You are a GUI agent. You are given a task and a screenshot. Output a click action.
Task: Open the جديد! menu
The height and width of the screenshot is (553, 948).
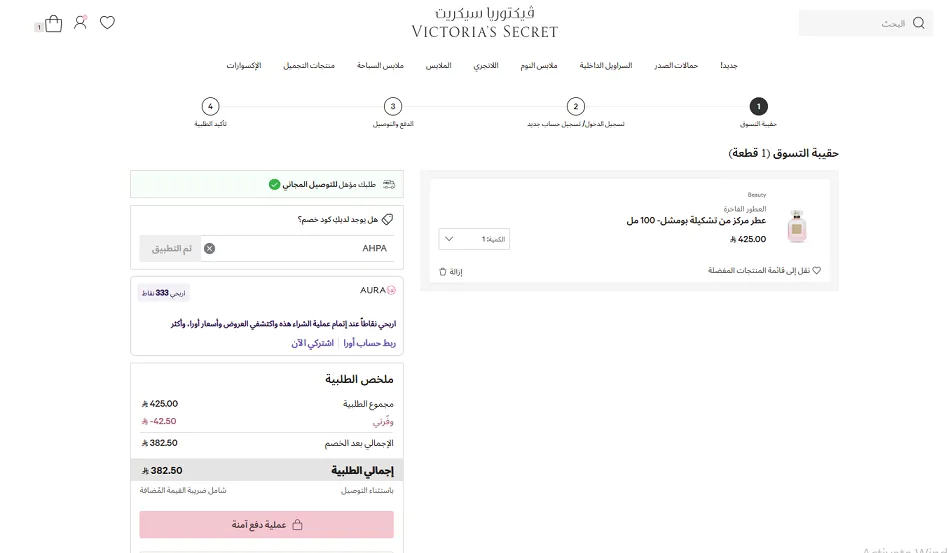[x=729, y=65]
